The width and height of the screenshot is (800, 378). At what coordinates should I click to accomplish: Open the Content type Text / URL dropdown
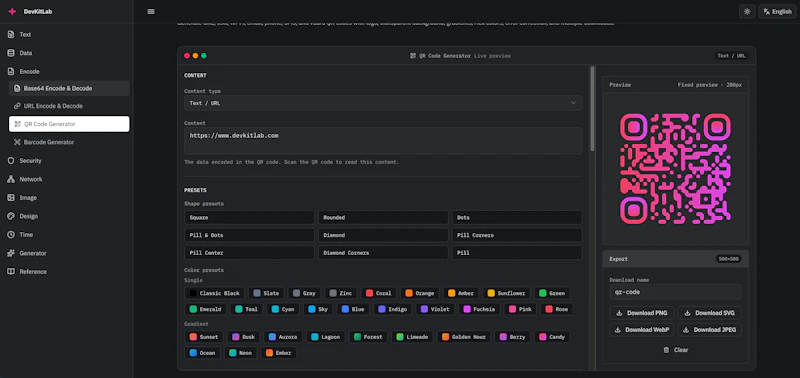[383, 103]
